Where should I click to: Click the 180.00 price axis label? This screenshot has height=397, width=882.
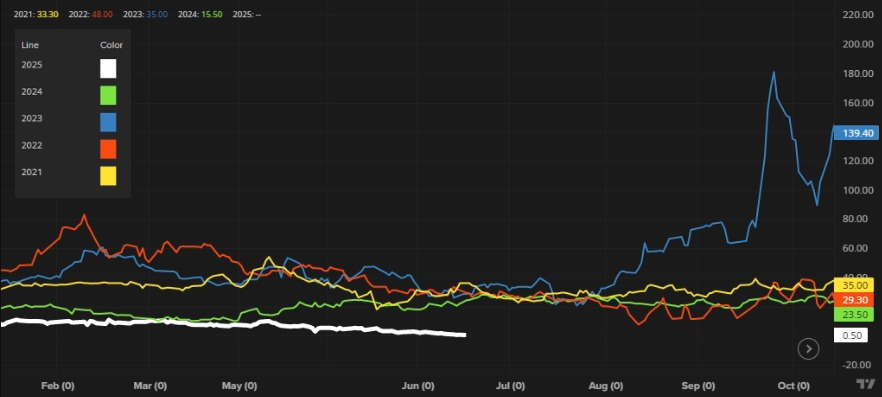pos(859,74)
